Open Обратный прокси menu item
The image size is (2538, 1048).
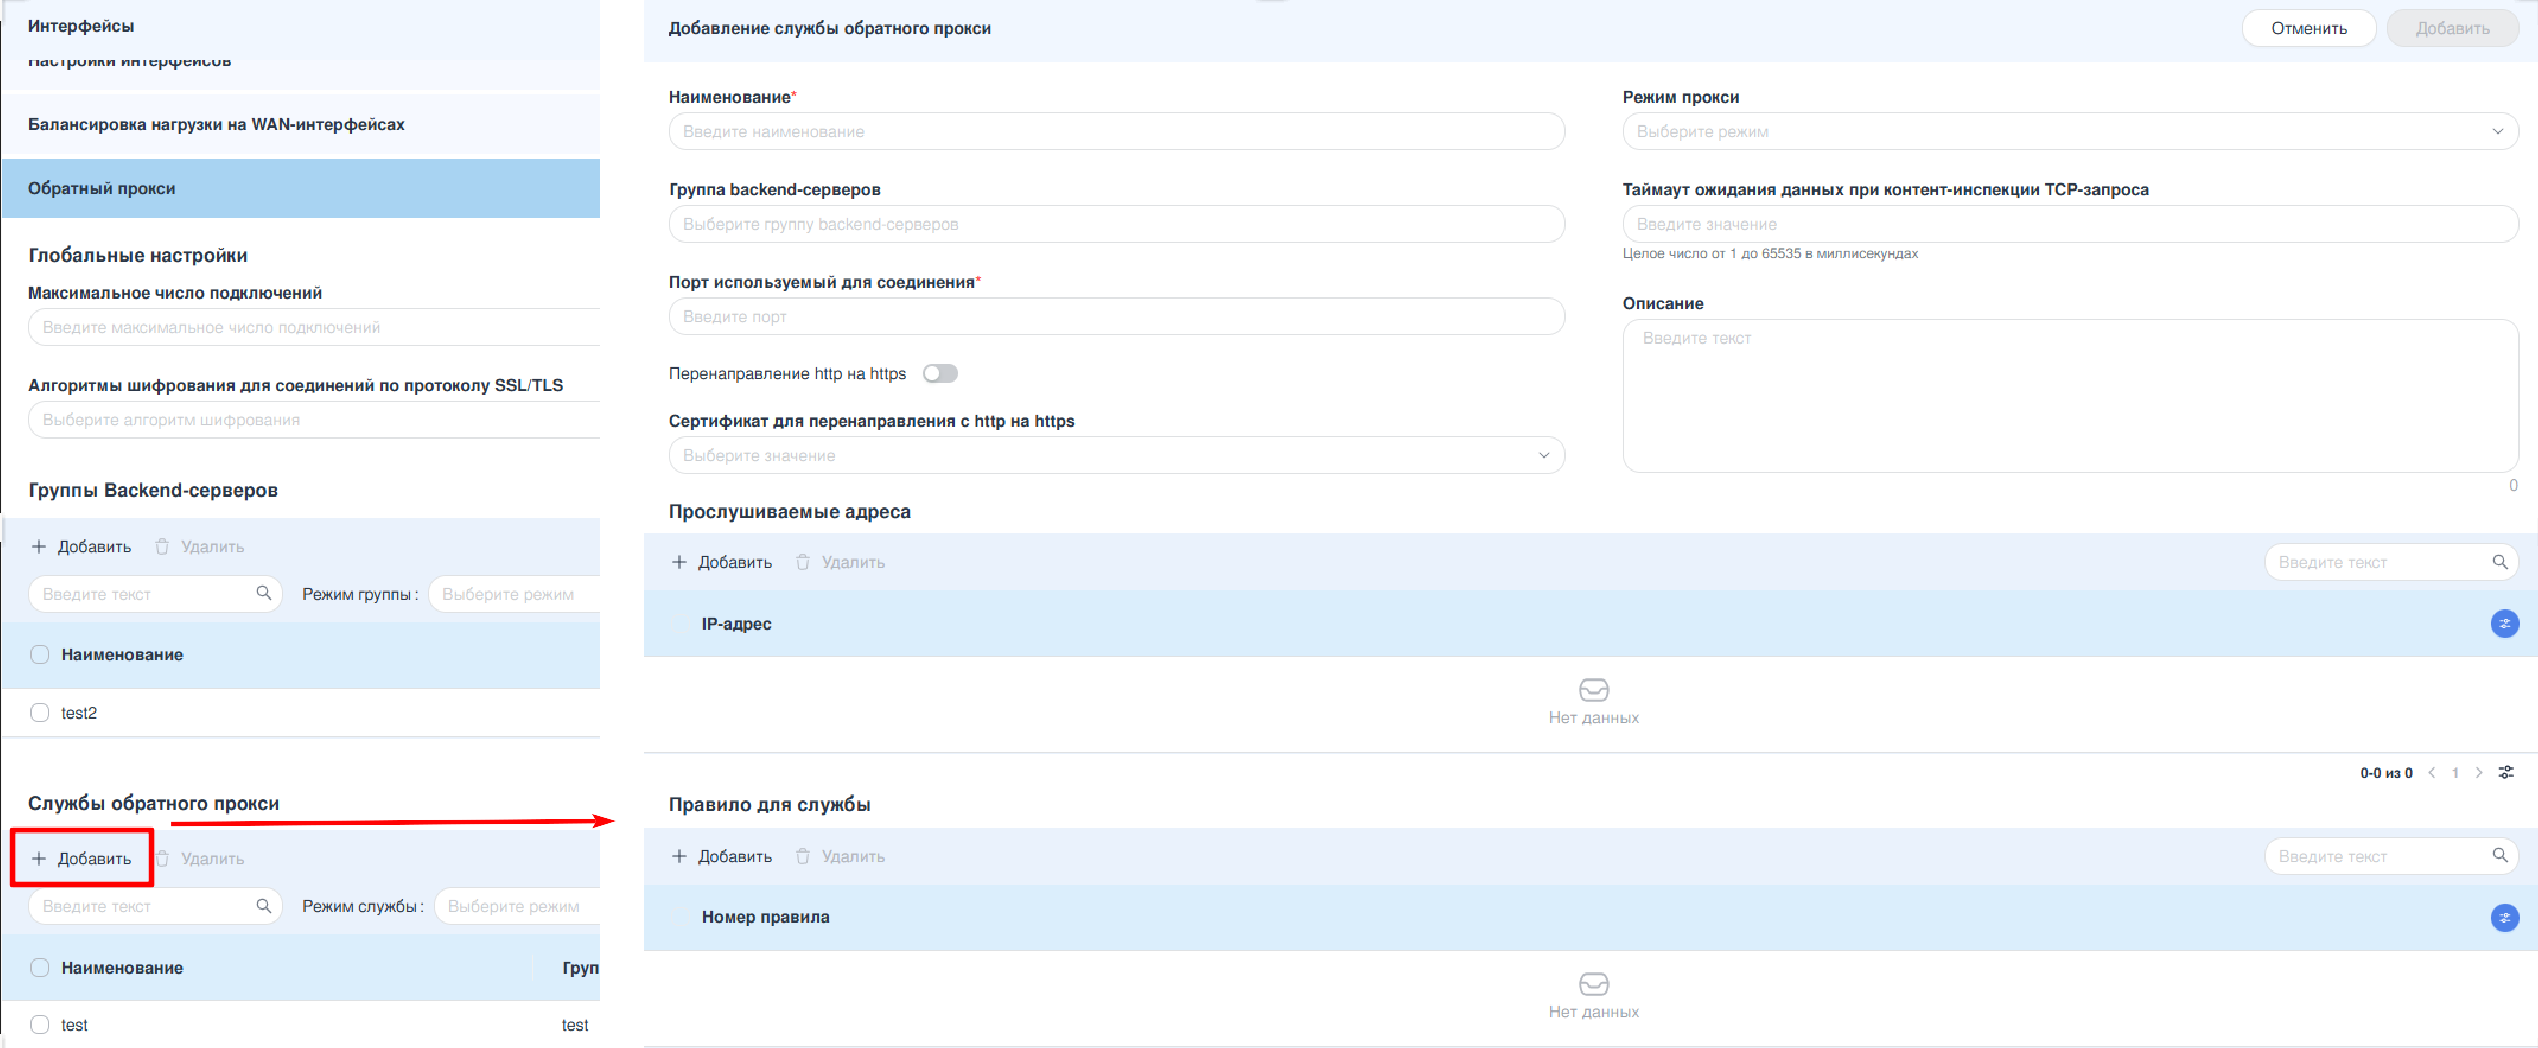[x=300, y=189]
